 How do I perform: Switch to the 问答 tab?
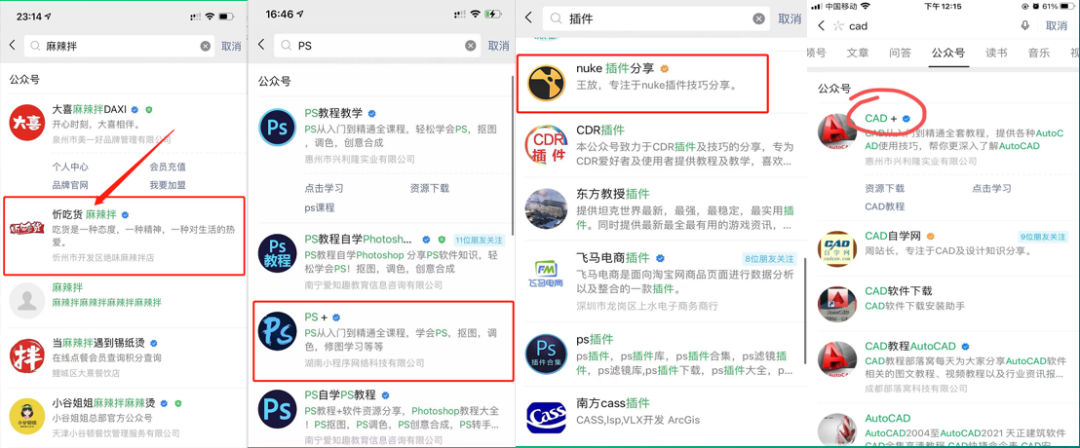[x=900, y=52]
